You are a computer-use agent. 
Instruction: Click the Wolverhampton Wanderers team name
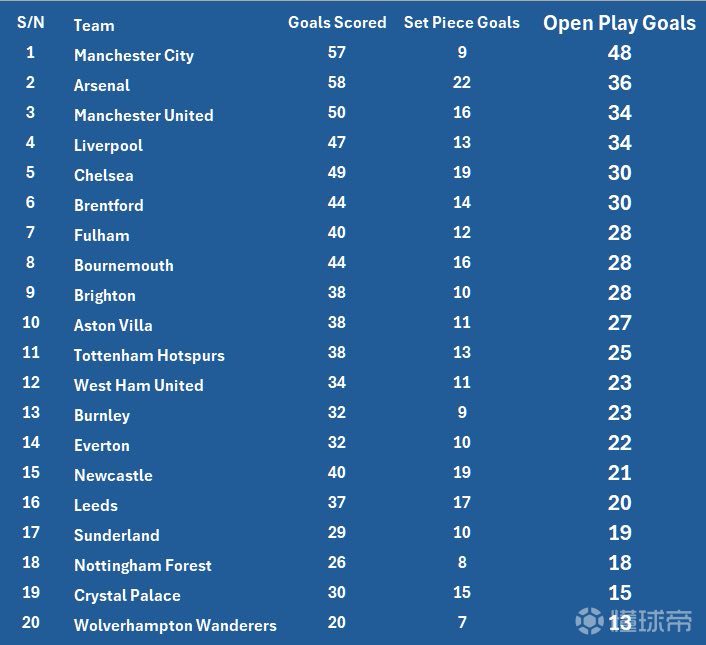175,625
